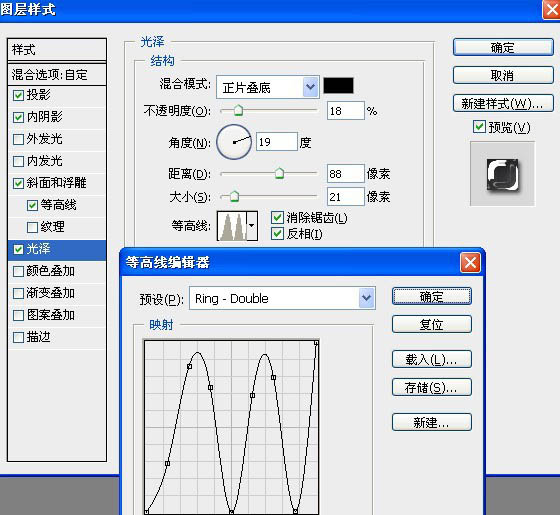Enable the 描边 stroke checkbox
560x515 pixels.
tap(18, 338)
